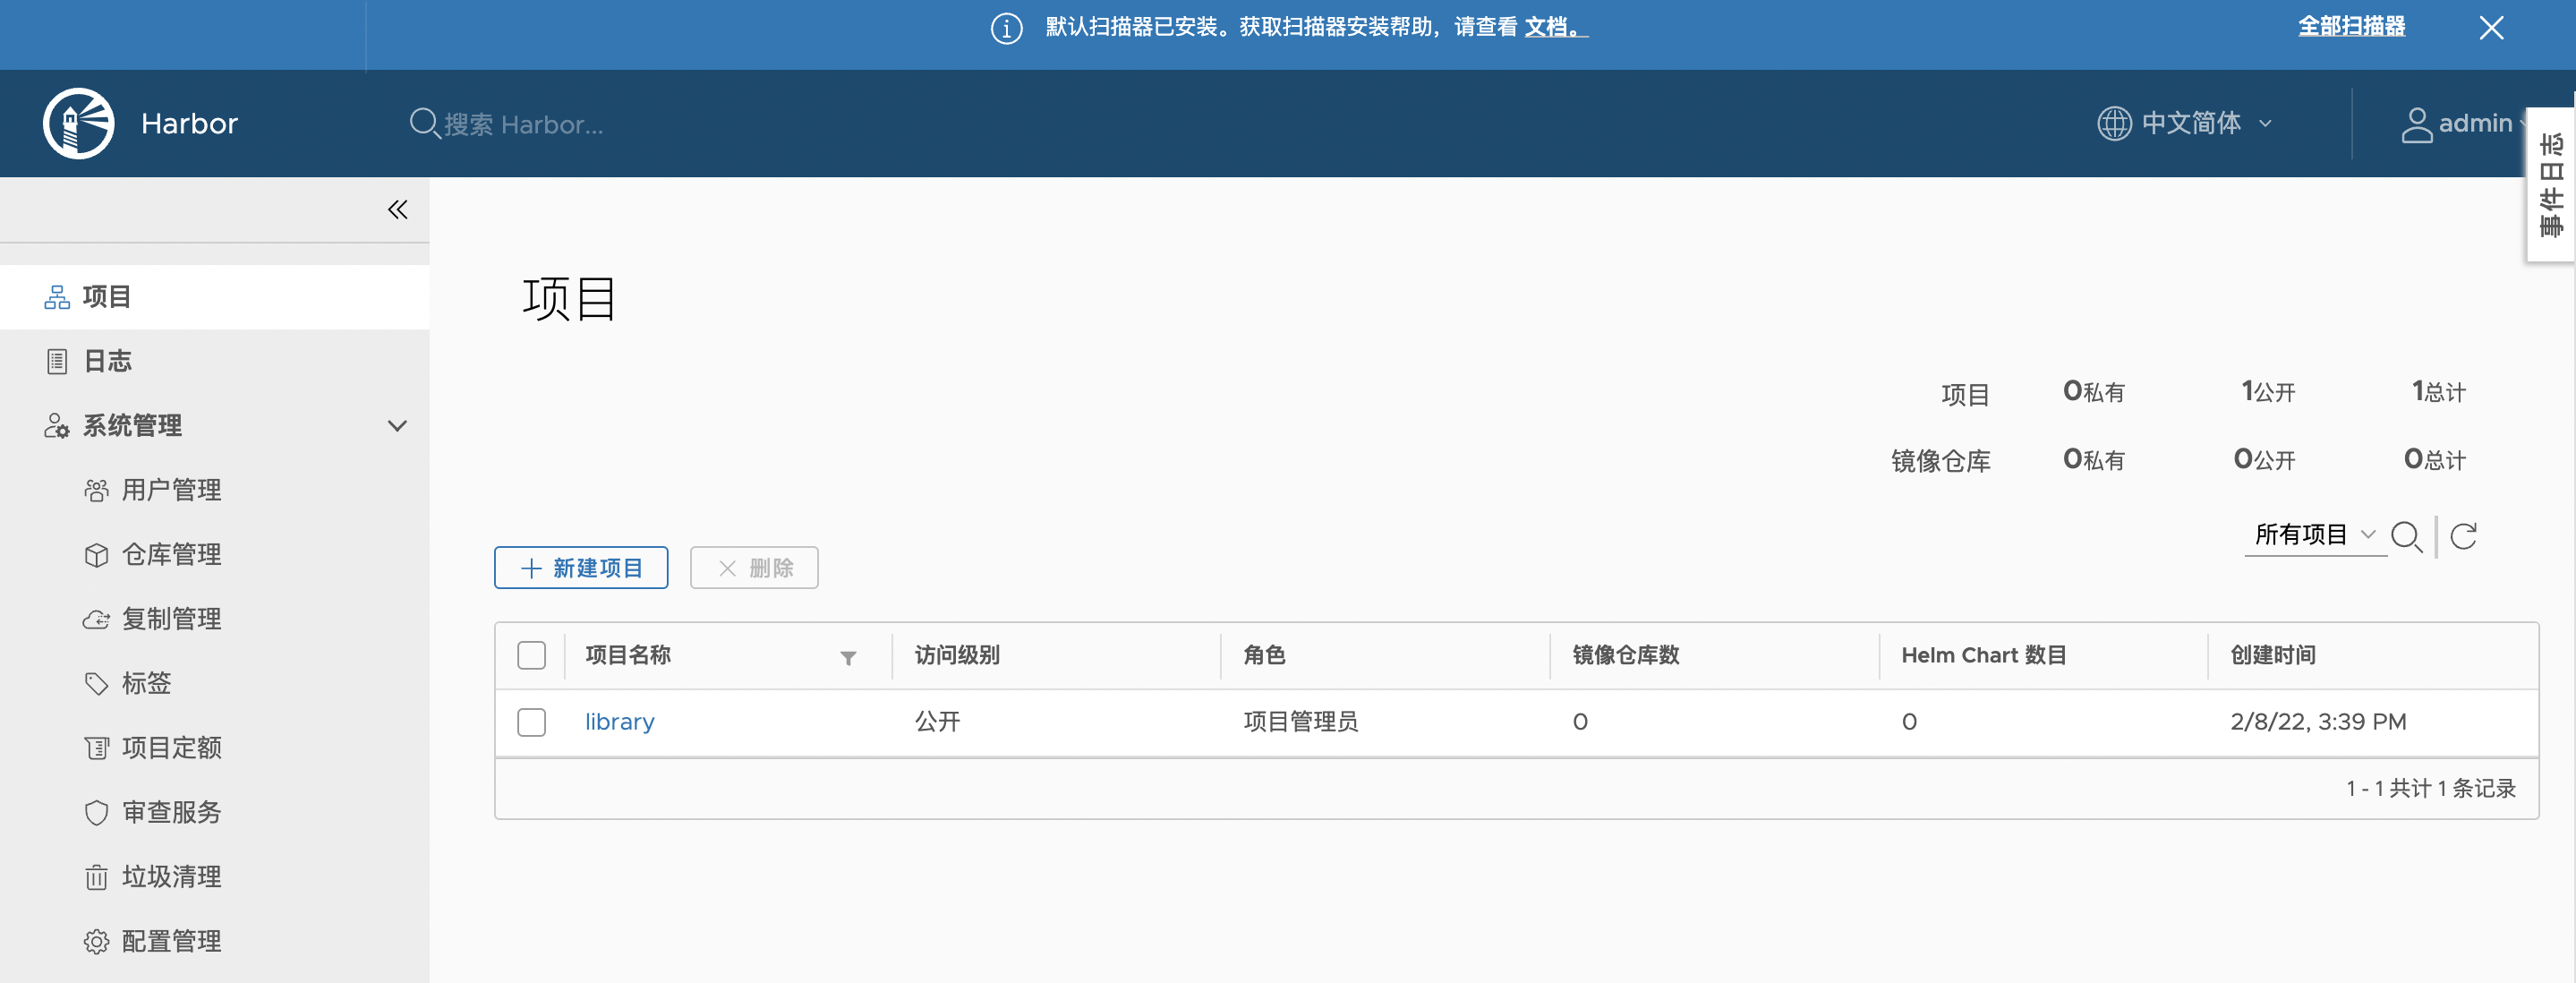Open 日志 logs in sidebar
Viewport: 2576px width, 983px height.
click(x=107, y=360)
